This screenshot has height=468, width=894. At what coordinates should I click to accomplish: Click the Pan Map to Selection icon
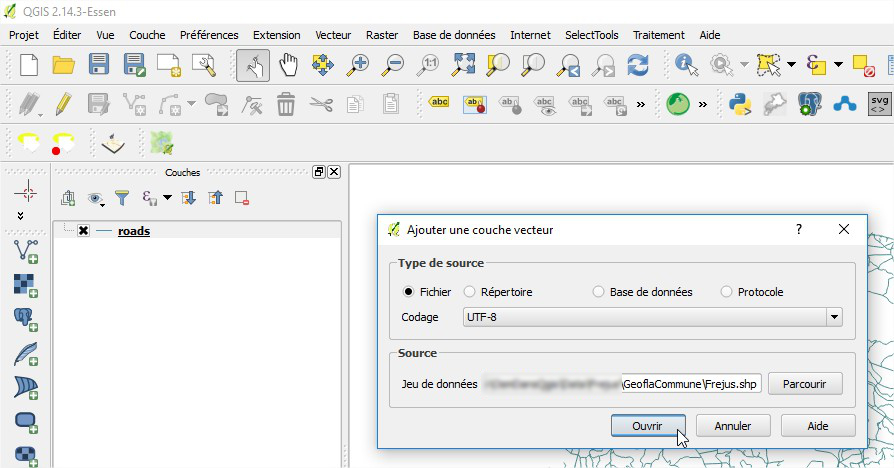click(323, 64)
